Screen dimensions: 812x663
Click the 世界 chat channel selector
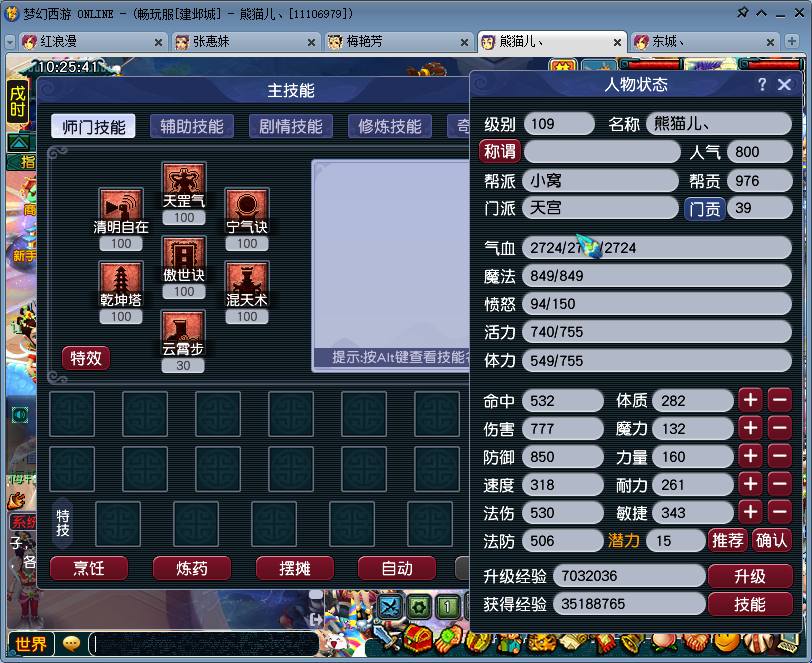pyautogui.click(x=30, y=644)
